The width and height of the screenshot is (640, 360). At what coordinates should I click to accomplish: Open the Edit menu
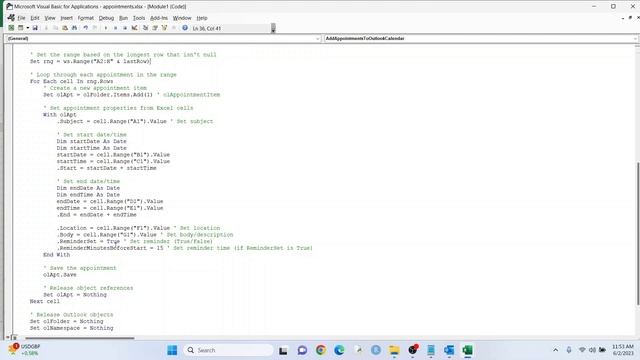tap(35, 18)
